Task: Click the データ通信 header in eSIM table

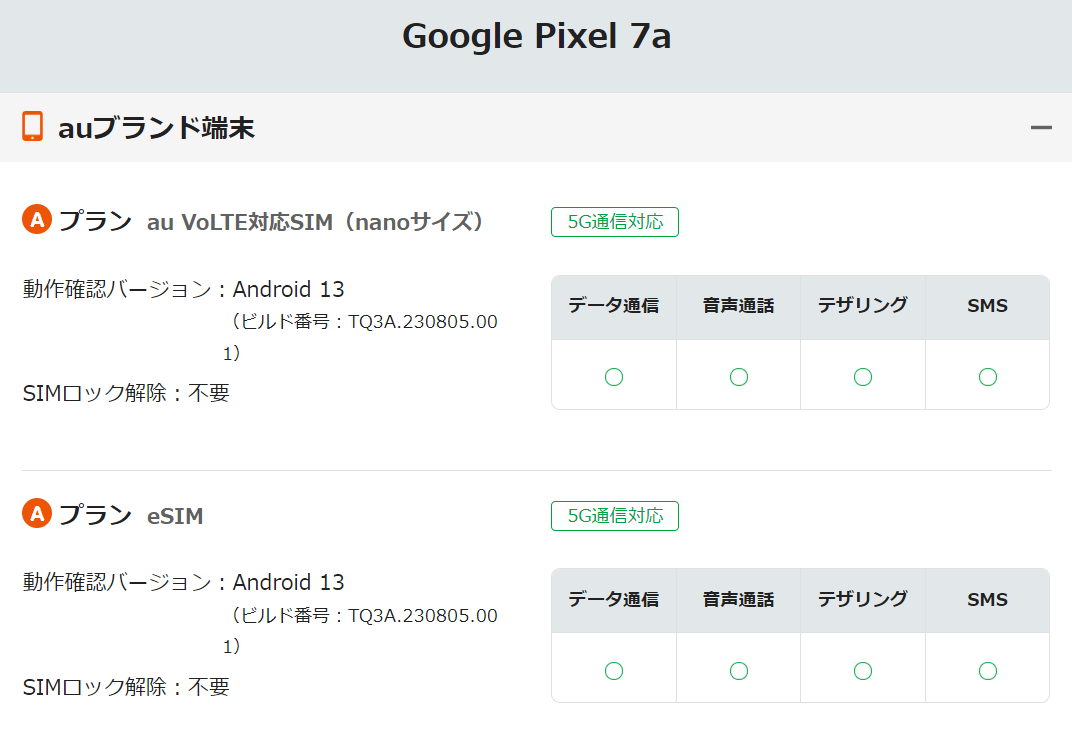Action: coord(614,600)
